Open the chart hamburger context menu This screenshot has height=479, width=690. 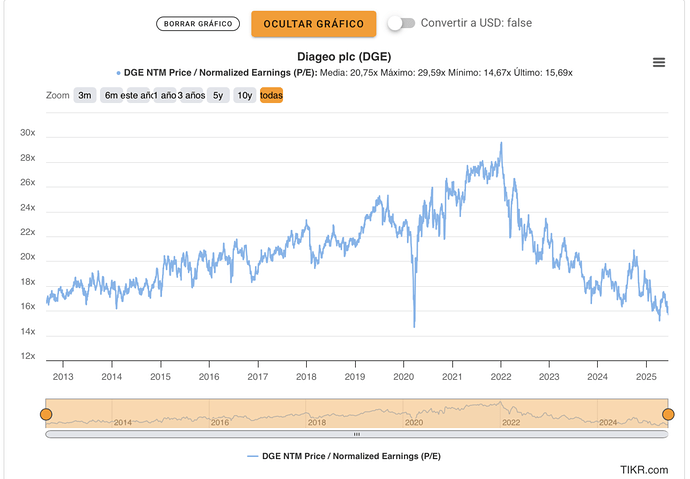[x=658, y=62]
